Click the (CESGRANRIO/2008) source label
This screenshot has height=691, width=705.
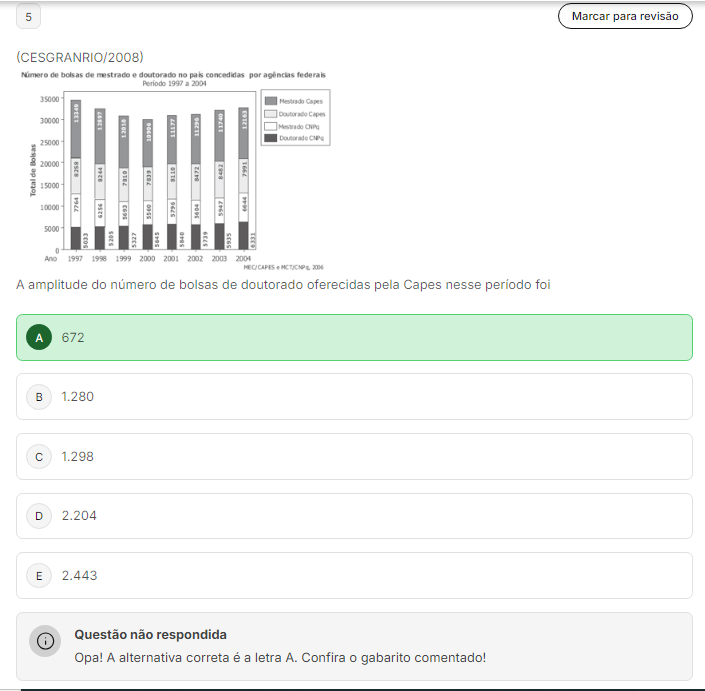coord(80,57)
